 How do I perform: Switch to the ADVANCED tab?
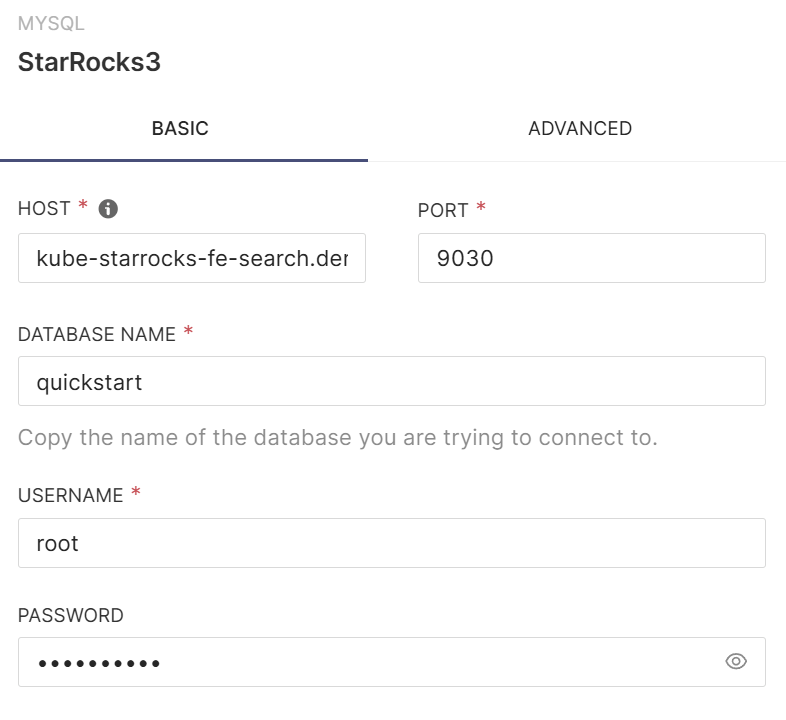coord(580,129)
